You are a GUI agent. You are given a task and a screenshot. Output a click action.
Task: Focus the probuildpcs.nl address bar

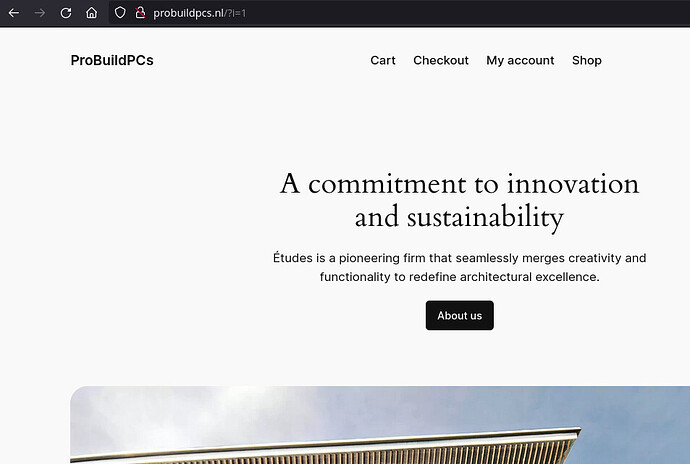[x=190, y=13]
